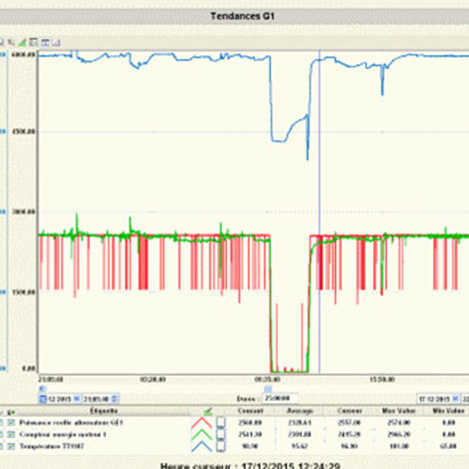
Task: Click the blue line style icon
Action: coord(201,446)
